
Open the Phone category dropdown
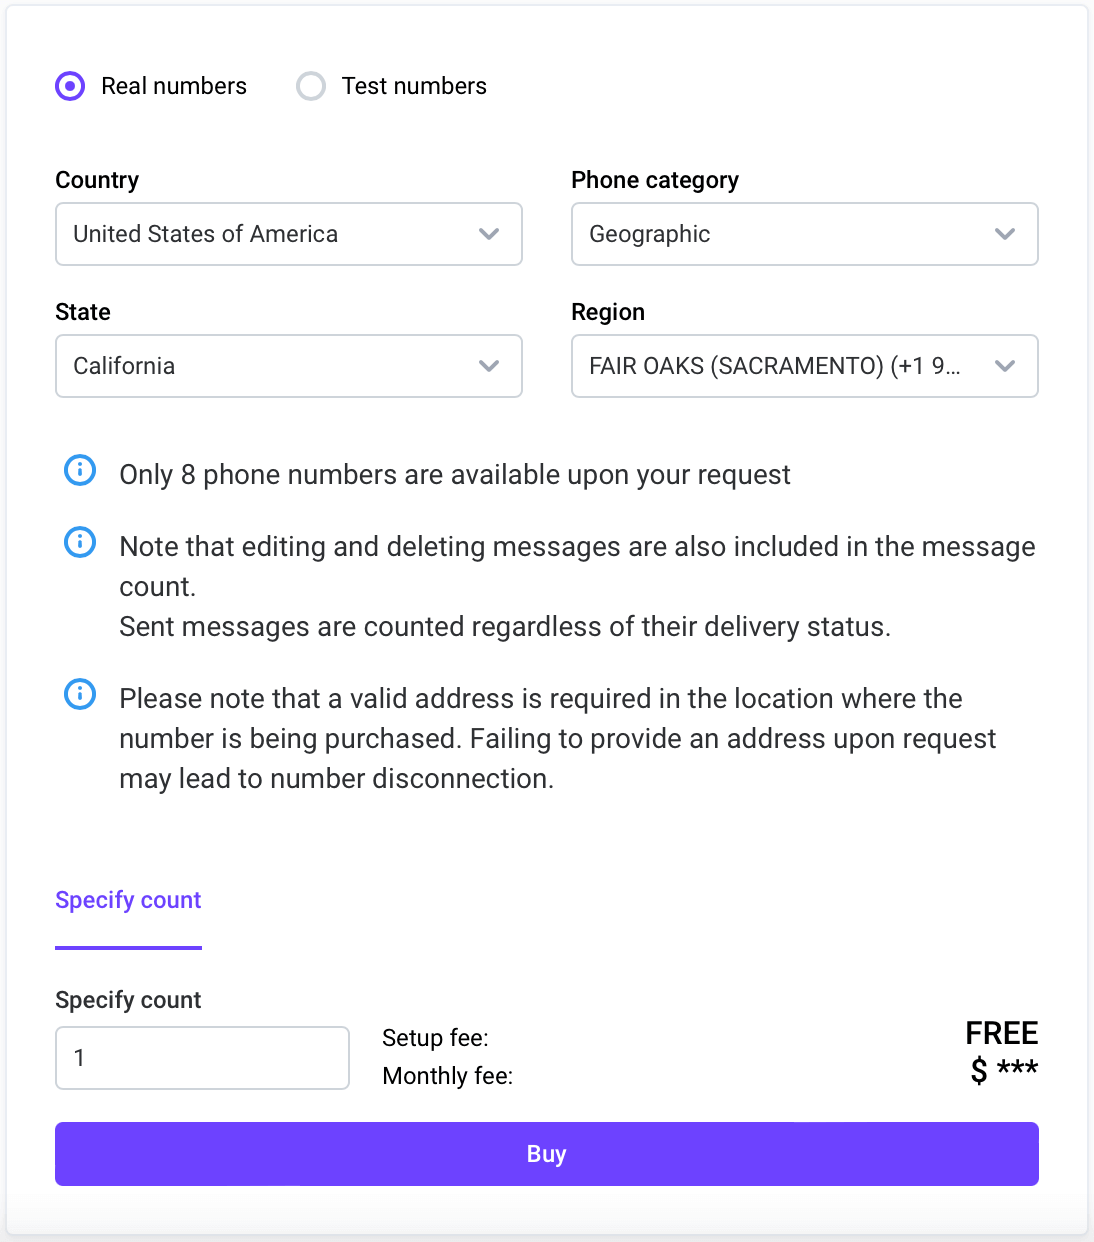(x=804, y=234)
